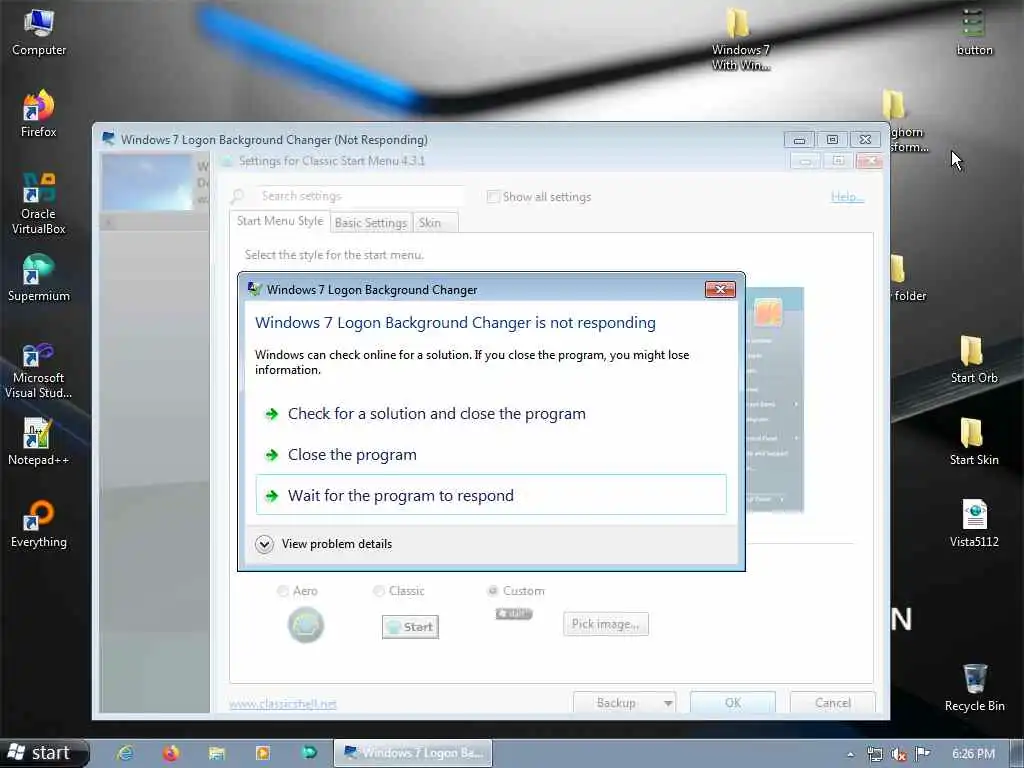Open Windows Explorer from taskbar

click(216, 753)
